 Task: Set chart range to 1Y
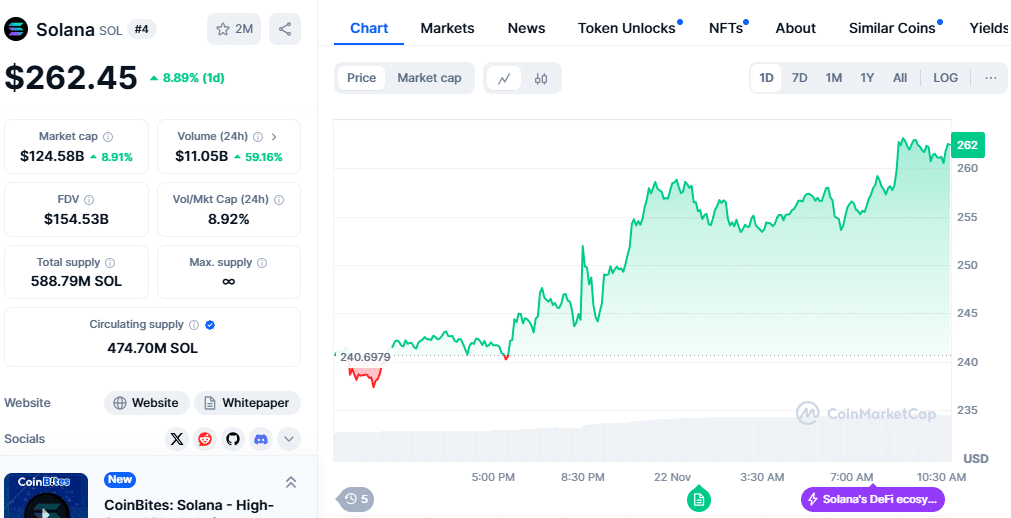[867, 78]
